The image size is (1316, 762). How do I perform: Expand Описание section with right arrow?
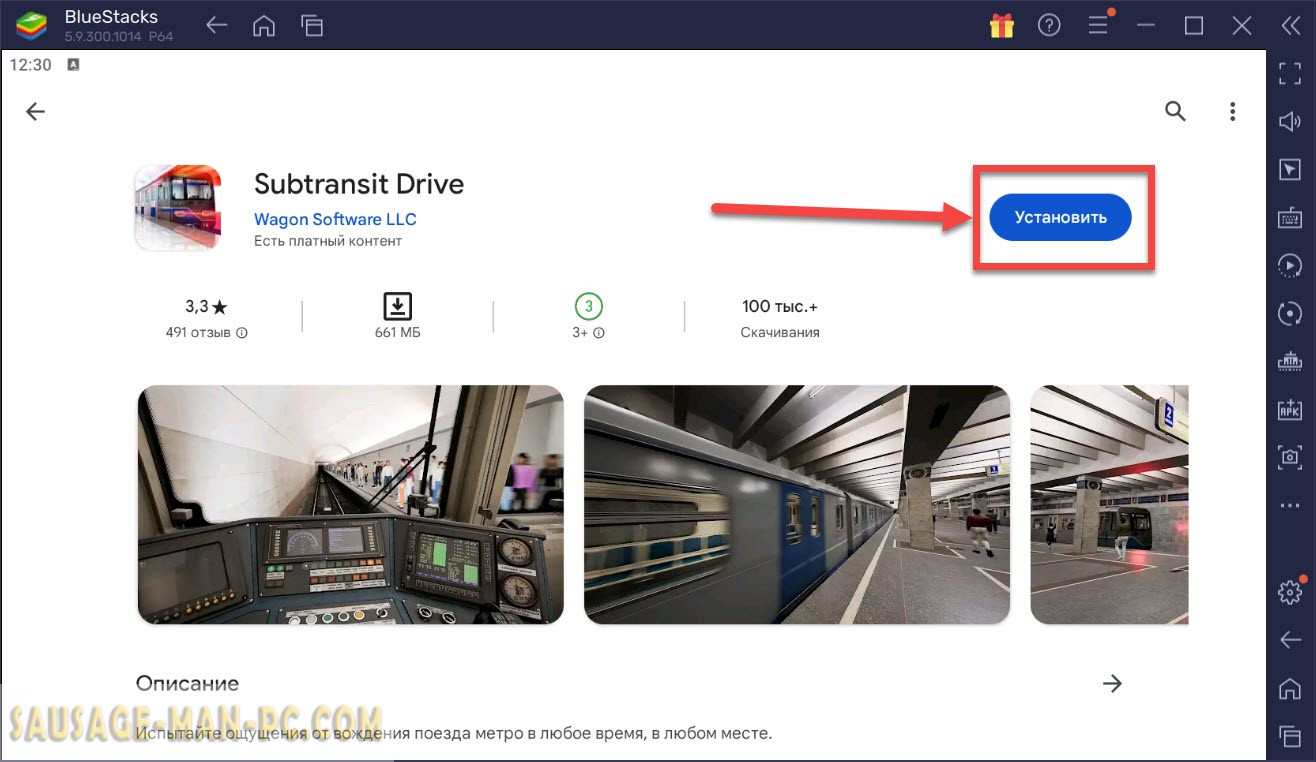[x=1112, y=684]
